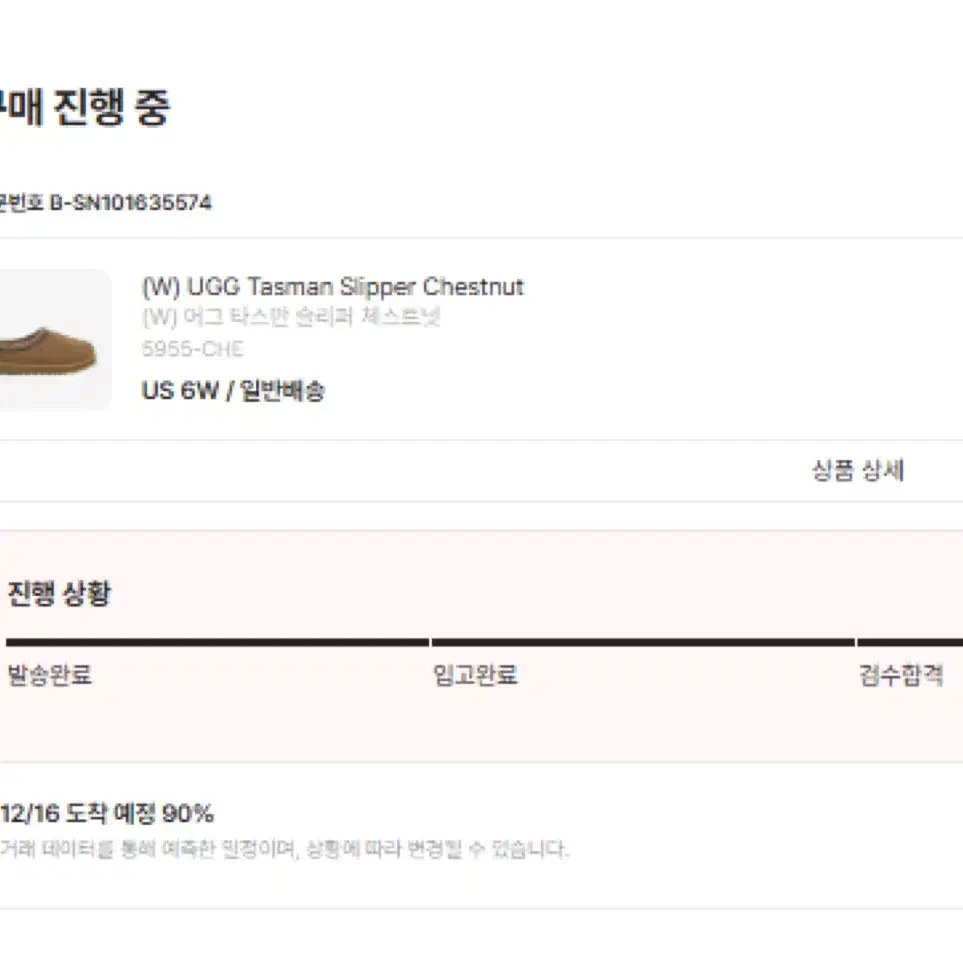
Task: Click the 진행 상황 section heading
Action: coord(59,593)
